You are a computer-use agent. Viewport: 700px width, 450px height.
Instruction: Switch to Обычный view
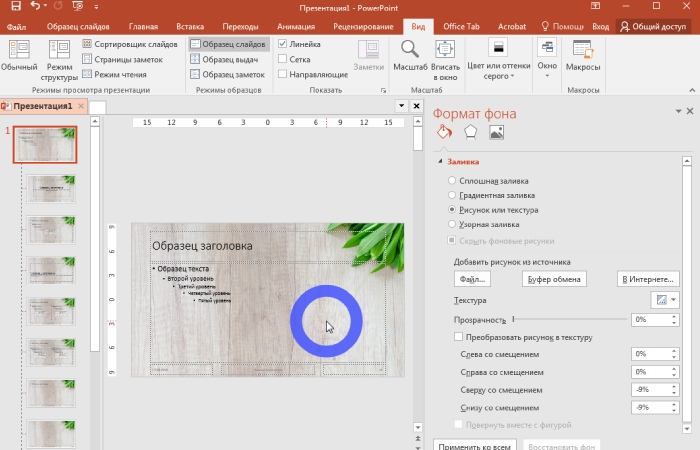coord(19,55)
